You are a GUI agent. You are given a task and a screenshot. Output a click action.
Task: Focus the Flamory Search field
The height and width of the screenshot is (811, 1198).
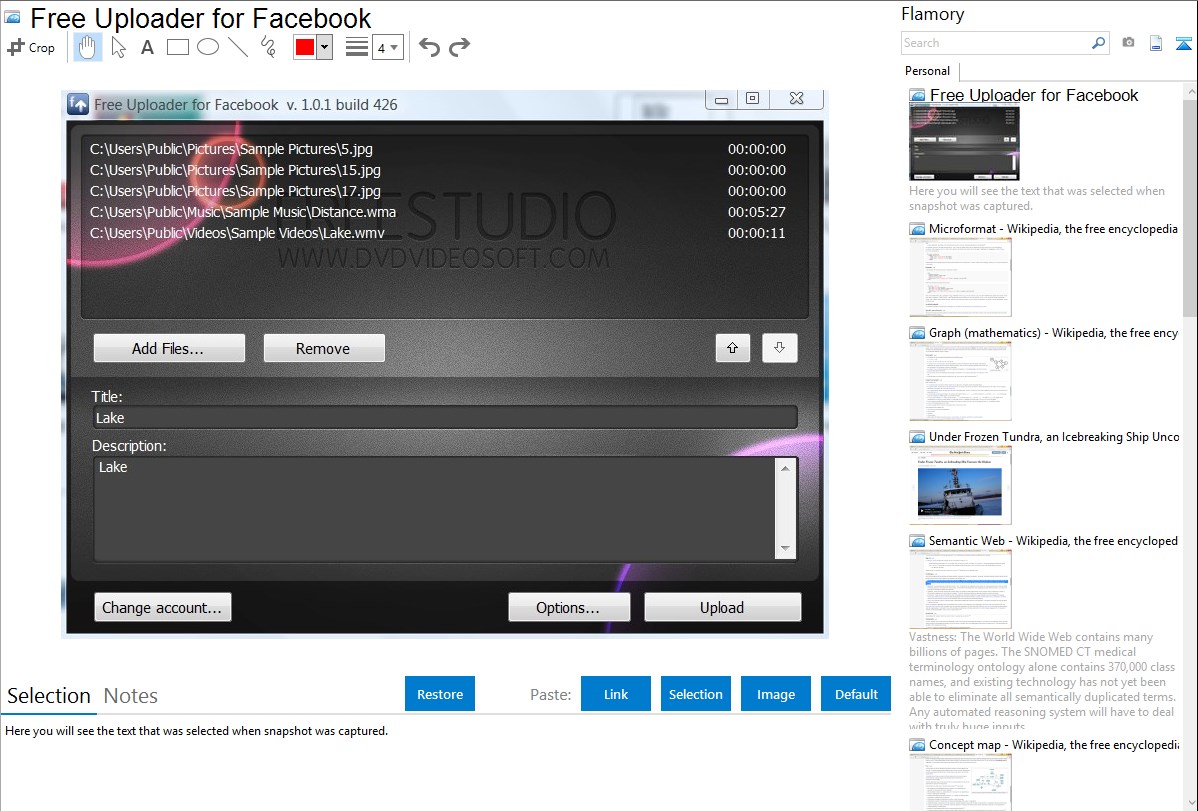(x=996, y=43)
